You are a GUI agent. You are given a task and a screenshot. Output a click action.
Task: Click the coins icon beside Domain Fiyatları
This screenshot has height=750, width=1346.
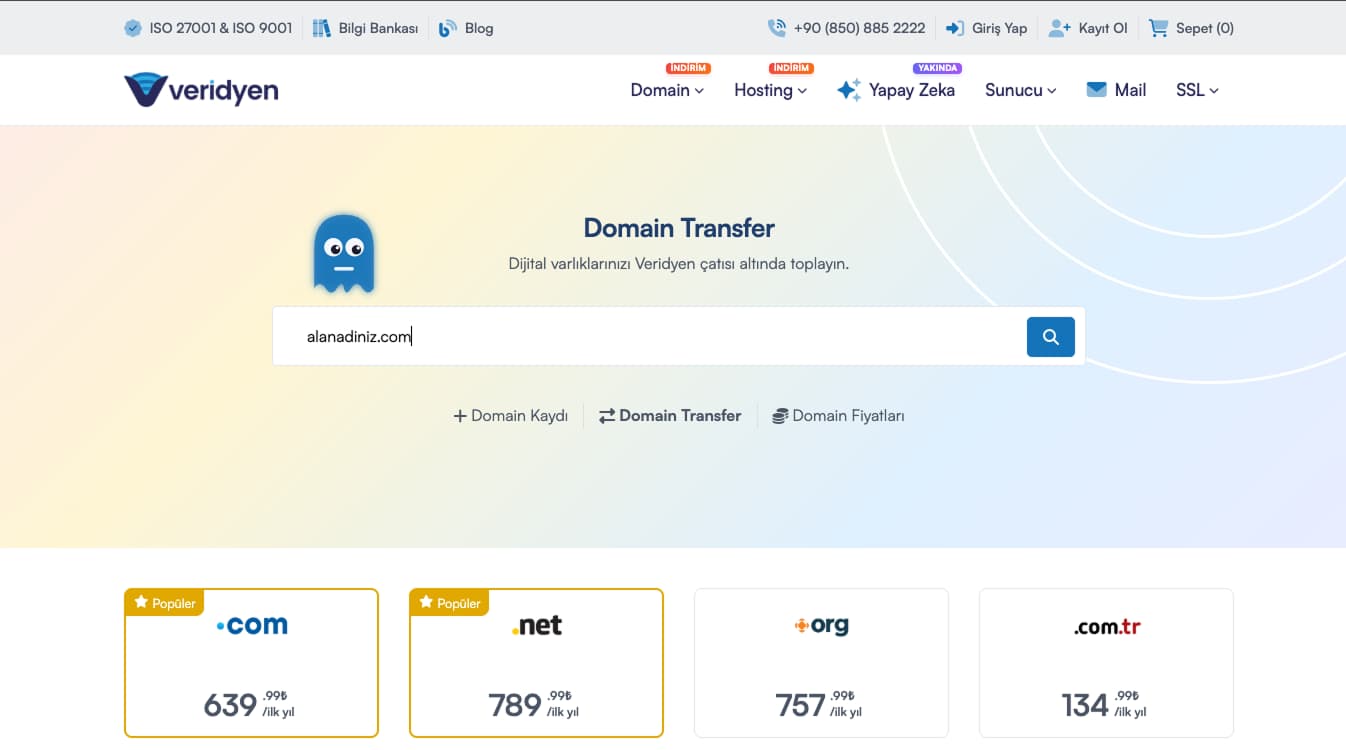click(780, 416)
